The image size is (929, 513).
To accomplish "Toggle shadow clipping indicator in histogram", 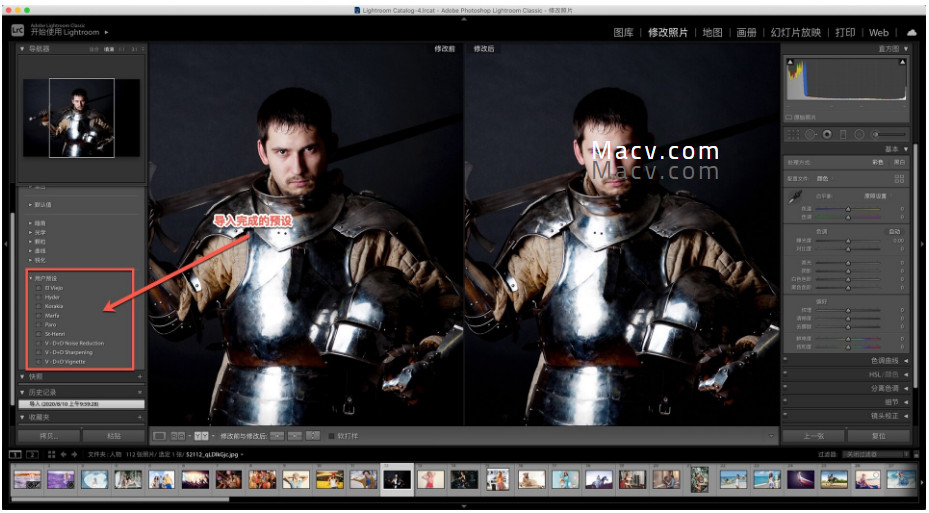I will tap(789, 62).
